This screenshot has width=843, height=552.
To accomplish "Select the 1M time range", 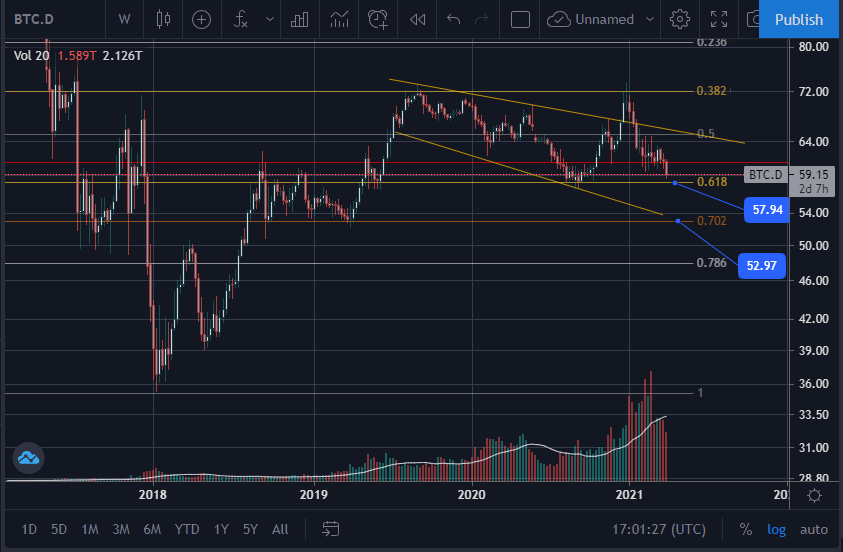I will point(90,529).
